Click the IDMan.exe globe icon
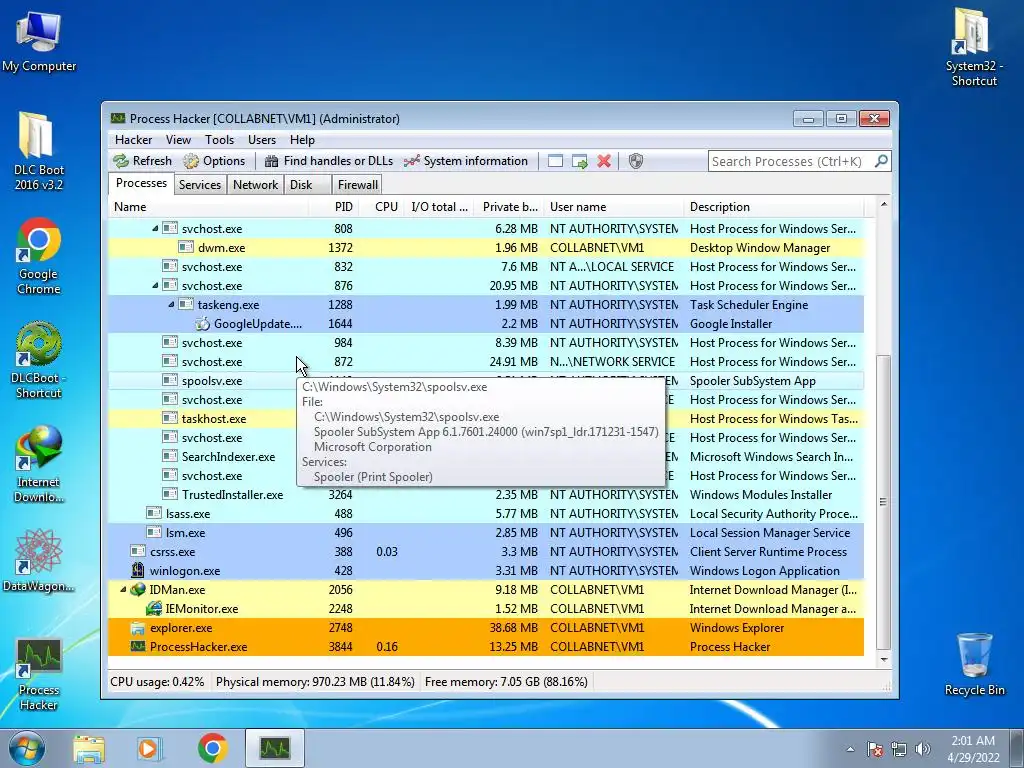 click(x=138, y=589)
